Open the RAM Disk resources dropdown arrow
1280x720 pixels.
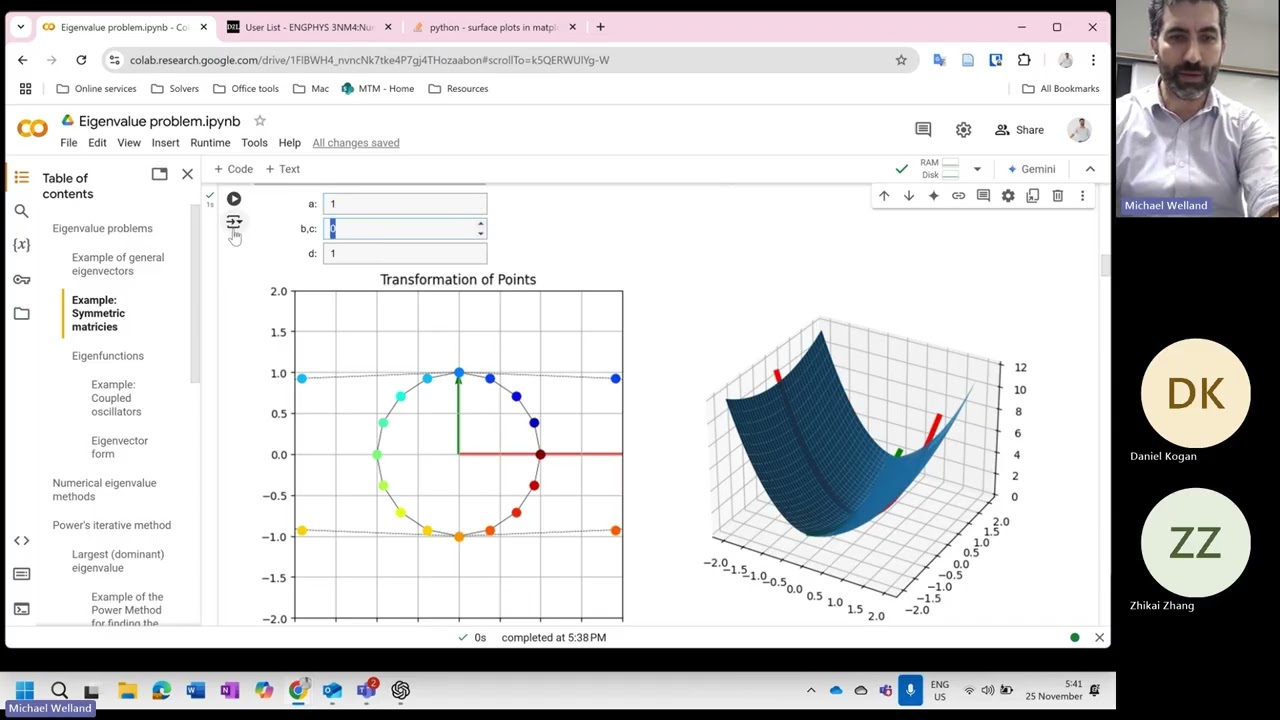pos(977,169)
